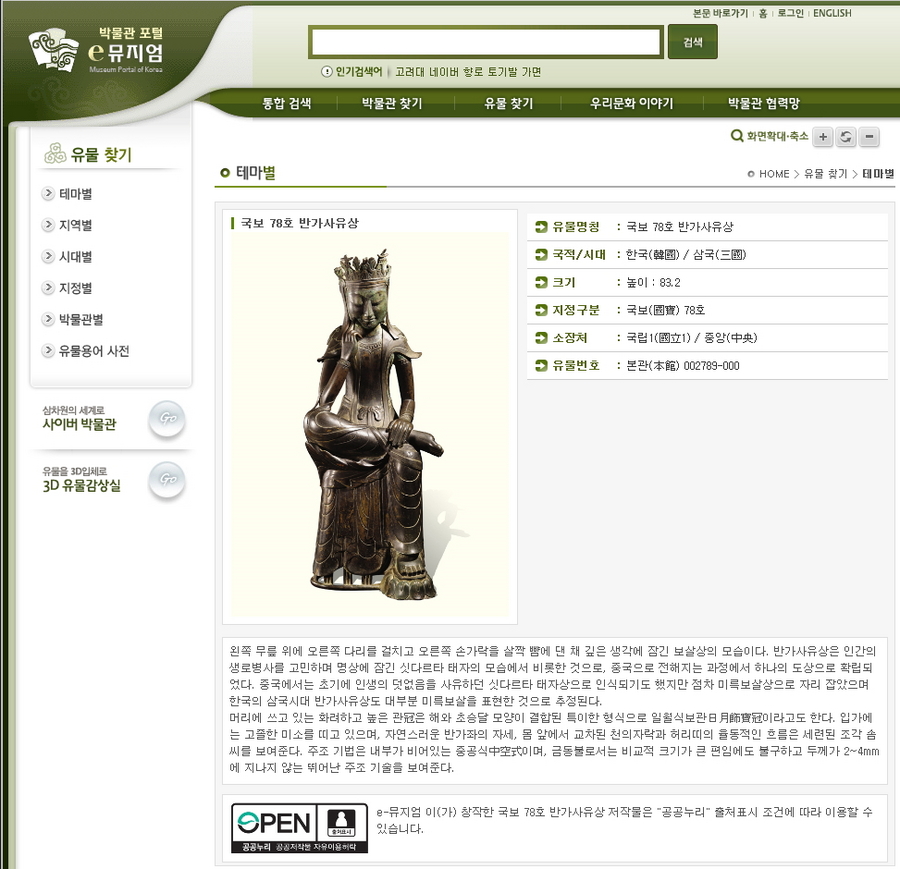Click popular keyword 고려대
900x869 pixels.
pyautogui.click(x=410, y=72)
